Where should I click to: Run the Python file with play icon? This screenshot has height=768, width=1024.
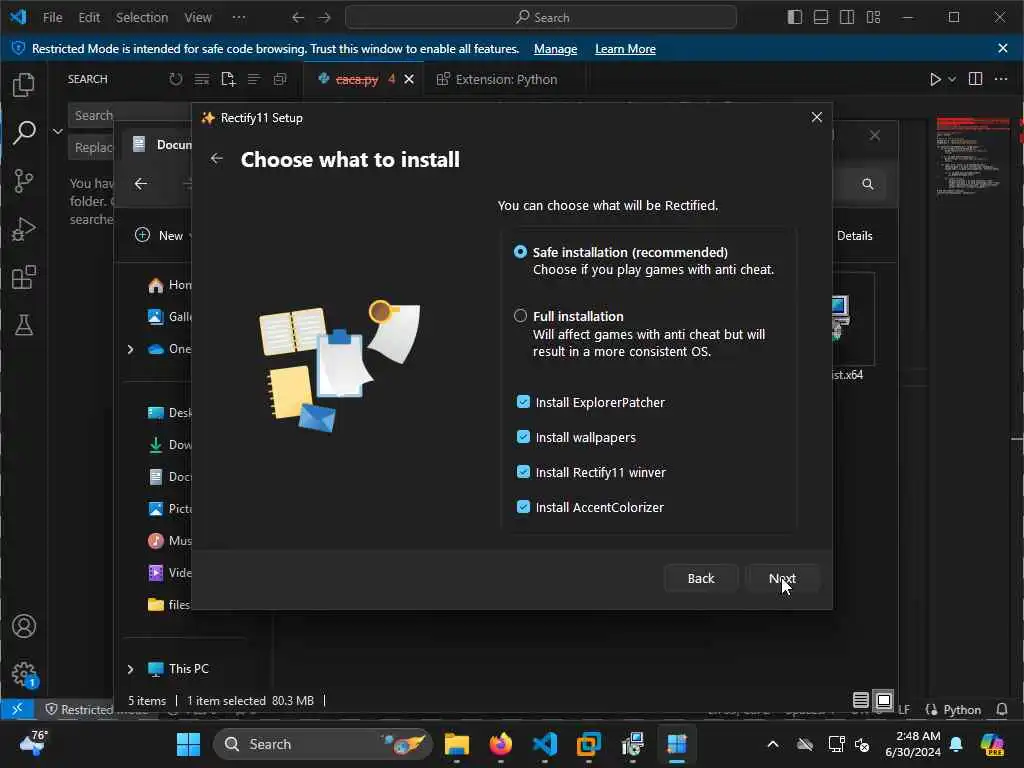click(x=935, y=79)
